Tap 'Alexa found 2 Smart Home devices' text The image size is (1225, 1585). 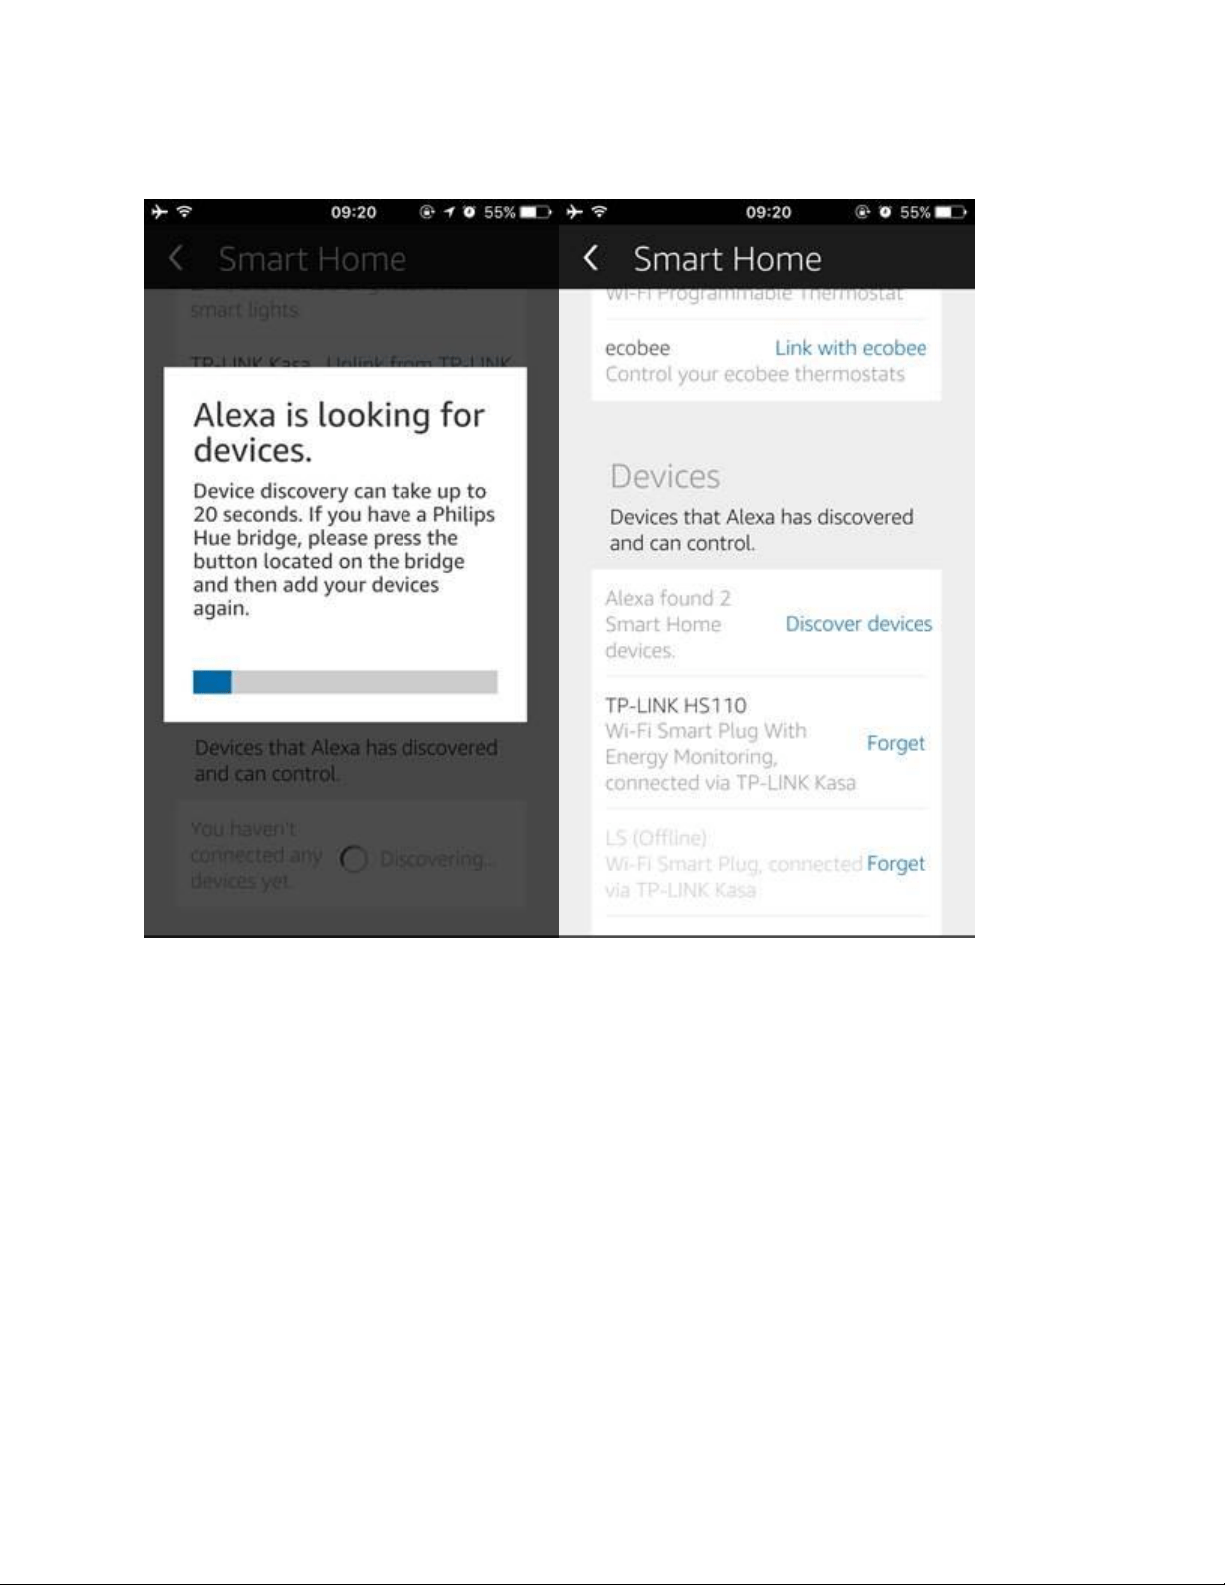point(668,624)
